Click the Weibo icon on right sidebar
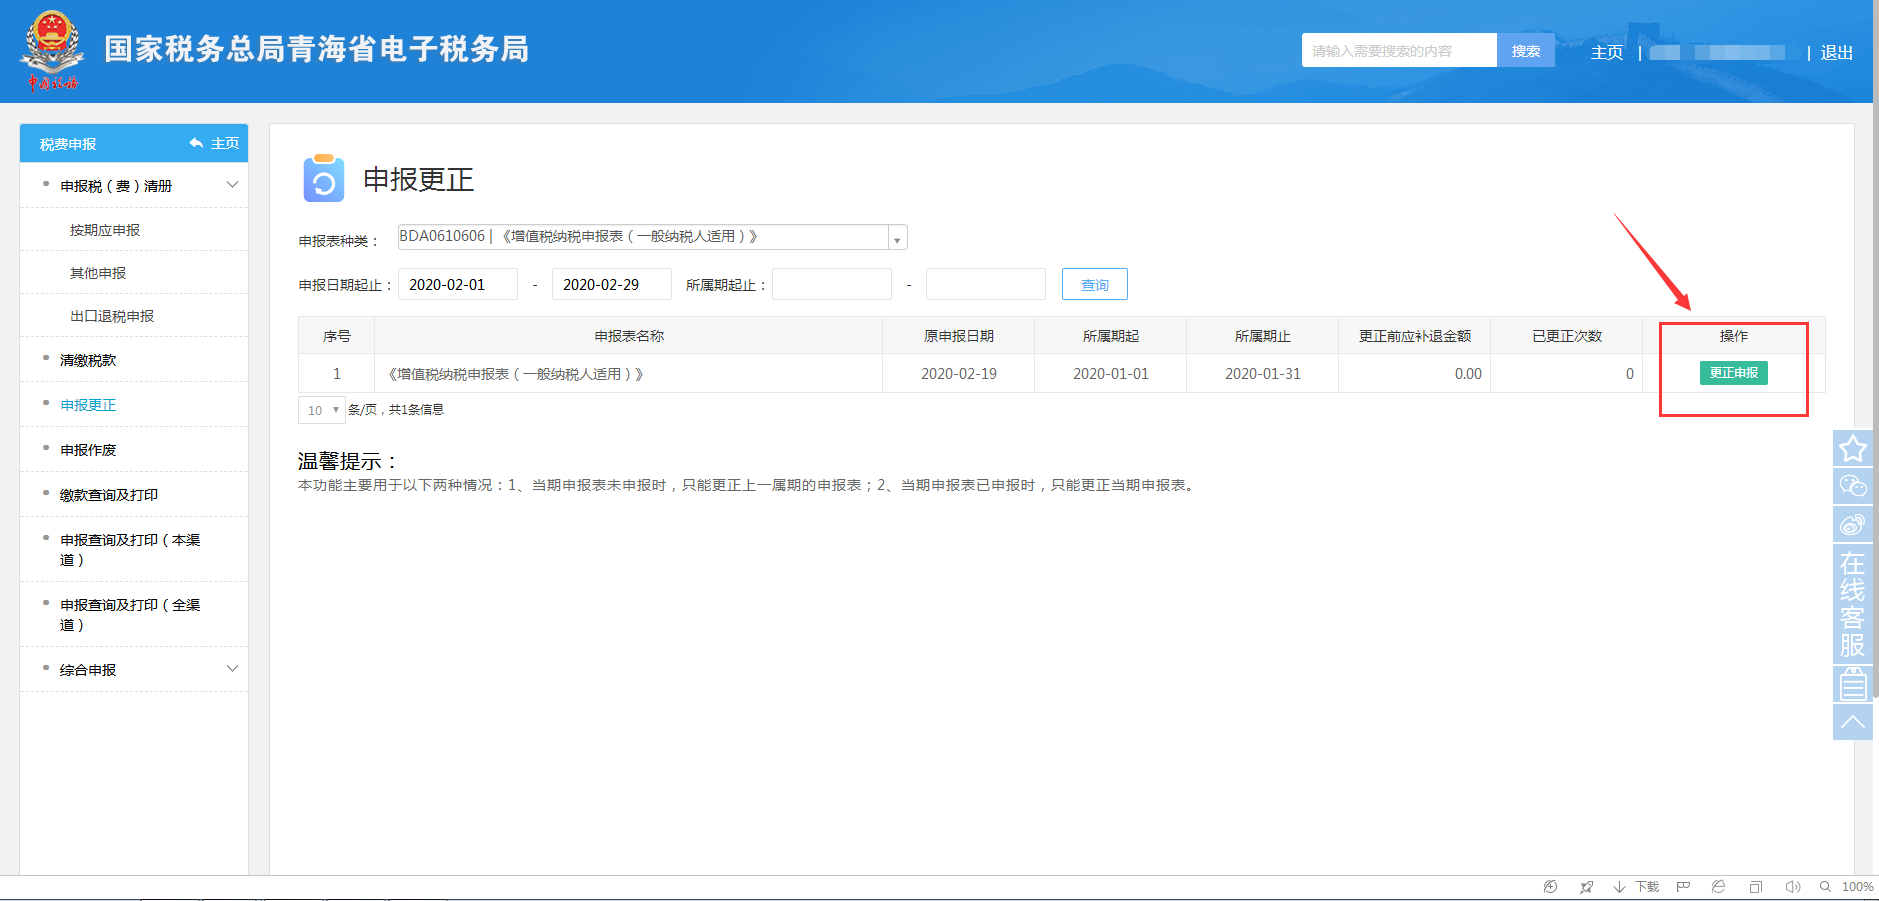Image resolution: width=1879 pixels, height=901 pixels. point(1852,524)
